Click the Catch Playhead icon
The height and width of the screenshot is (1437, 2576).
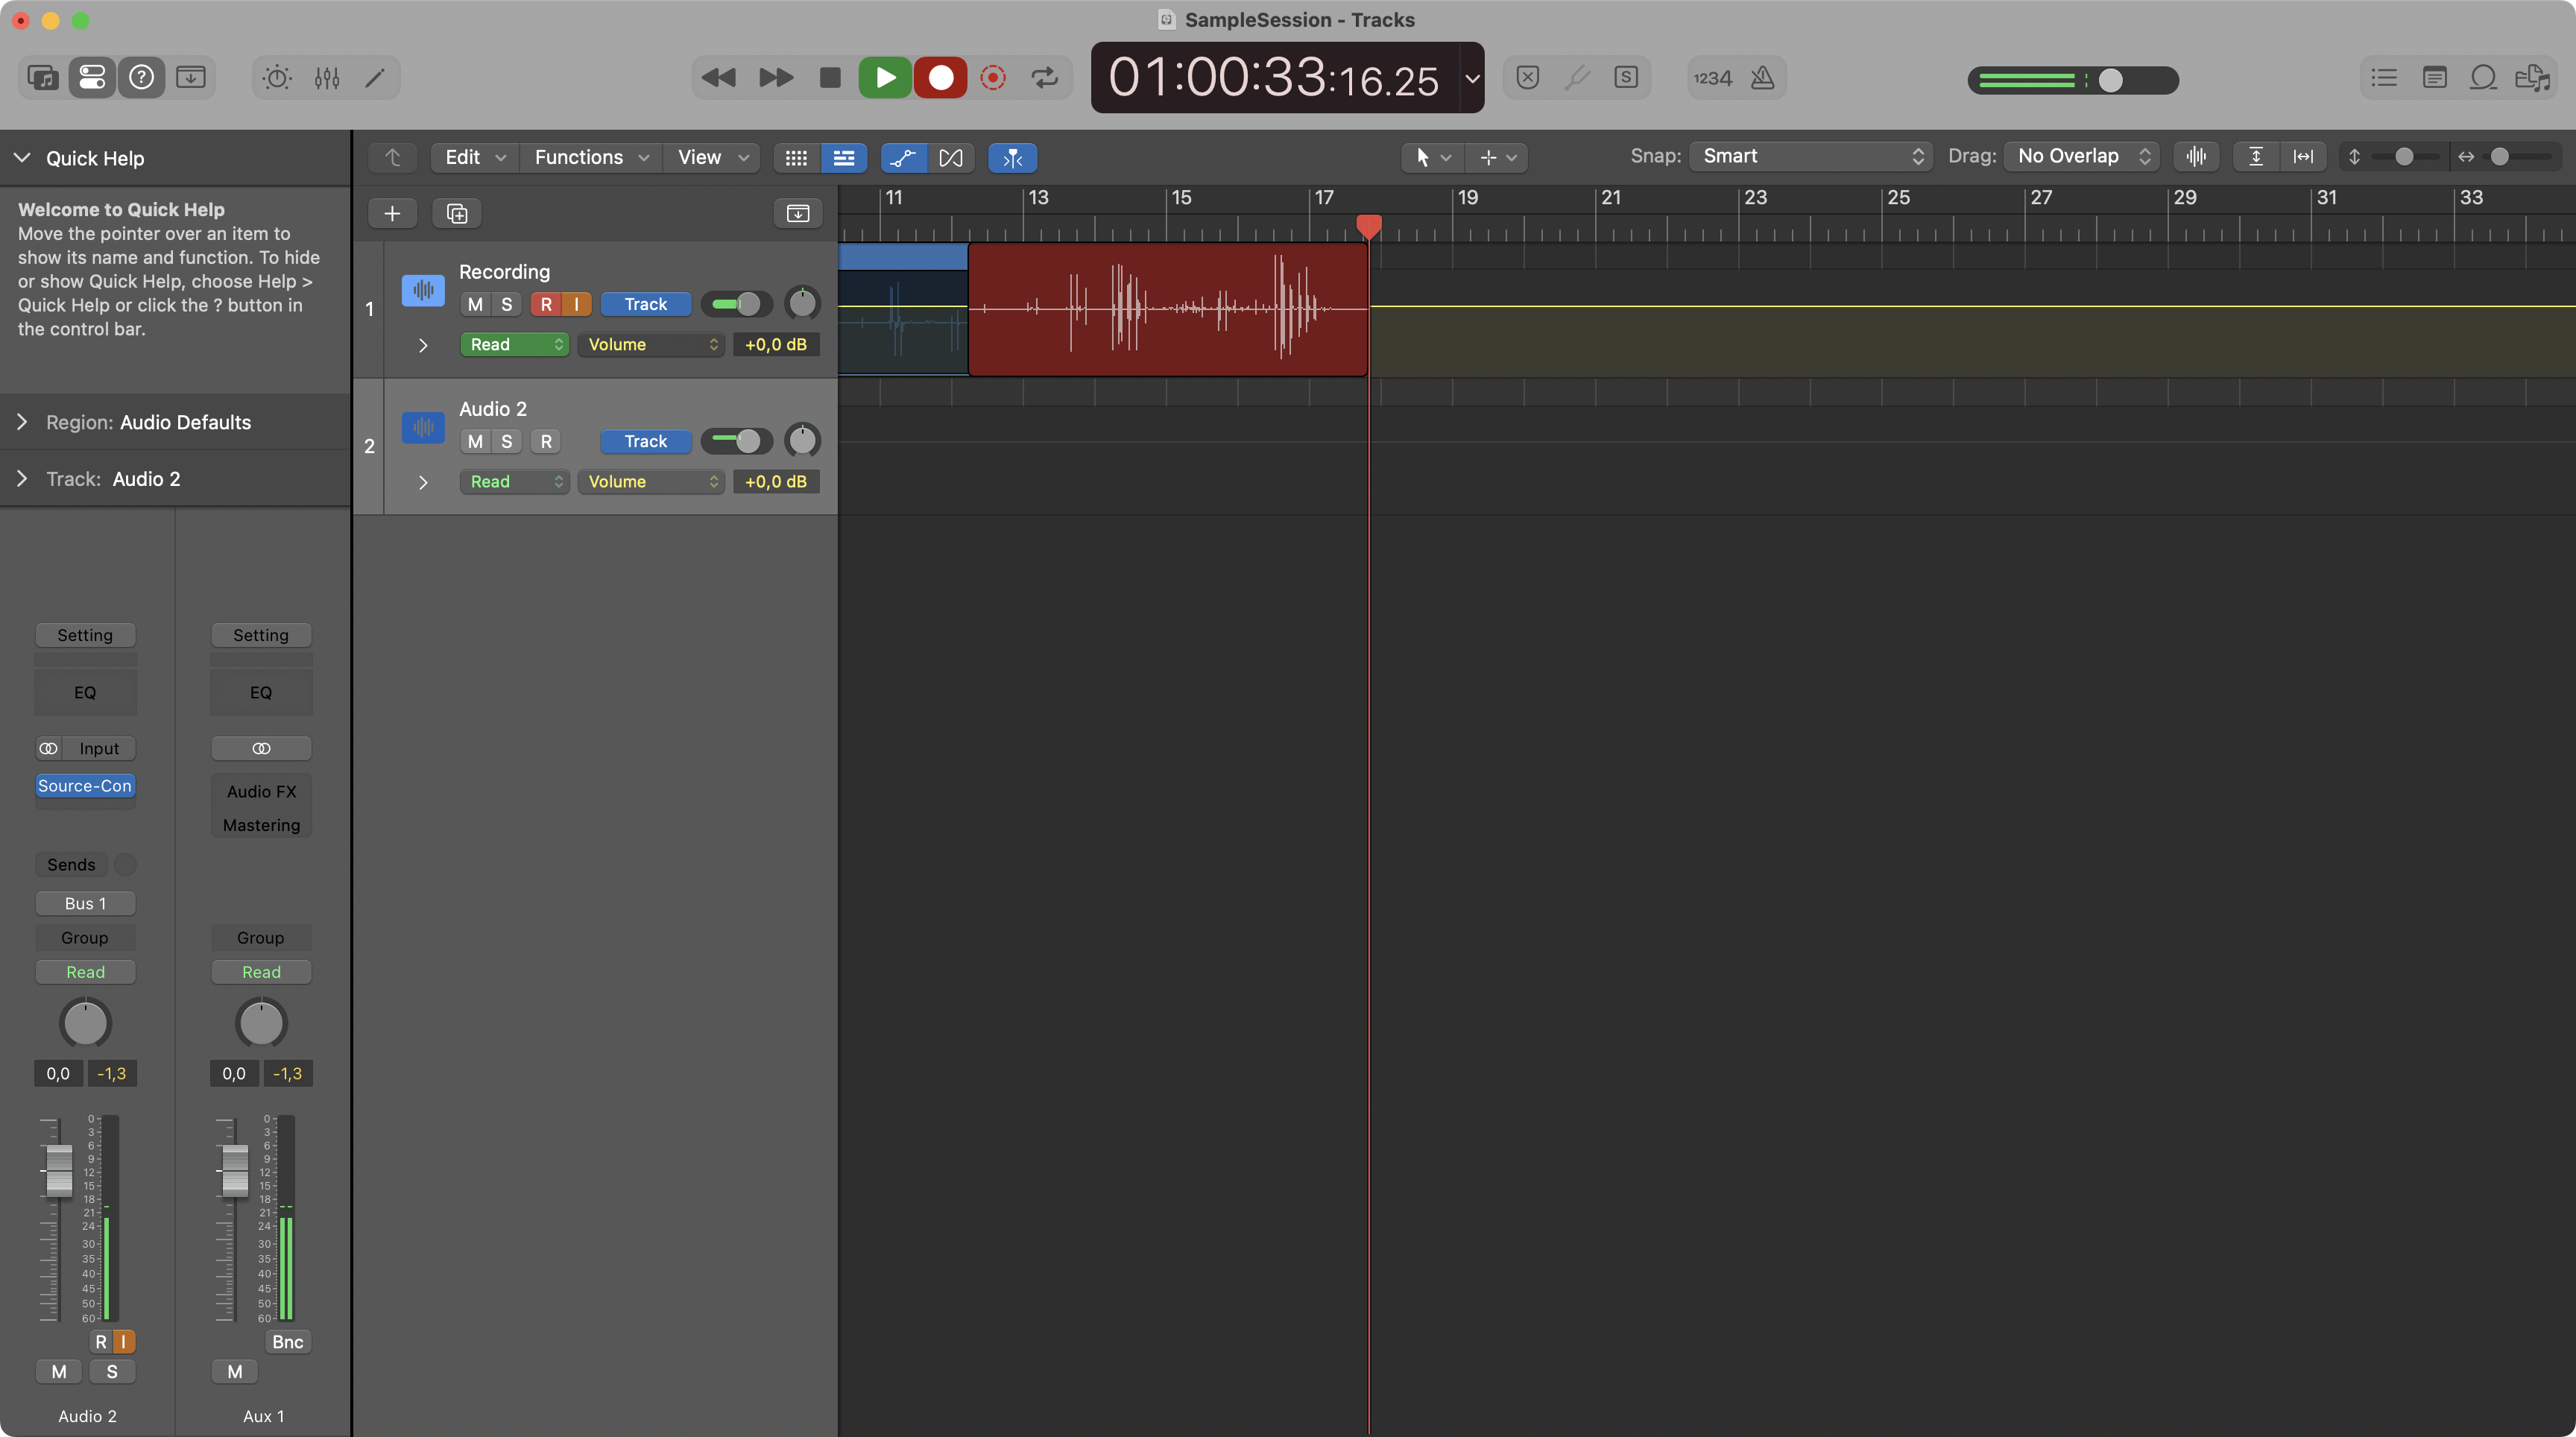pyautogui.click(x=1012, y=158)
